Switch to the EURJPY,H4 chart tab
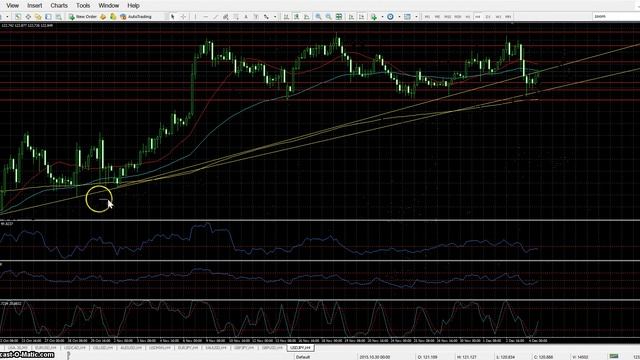 (x=187, y=348)
